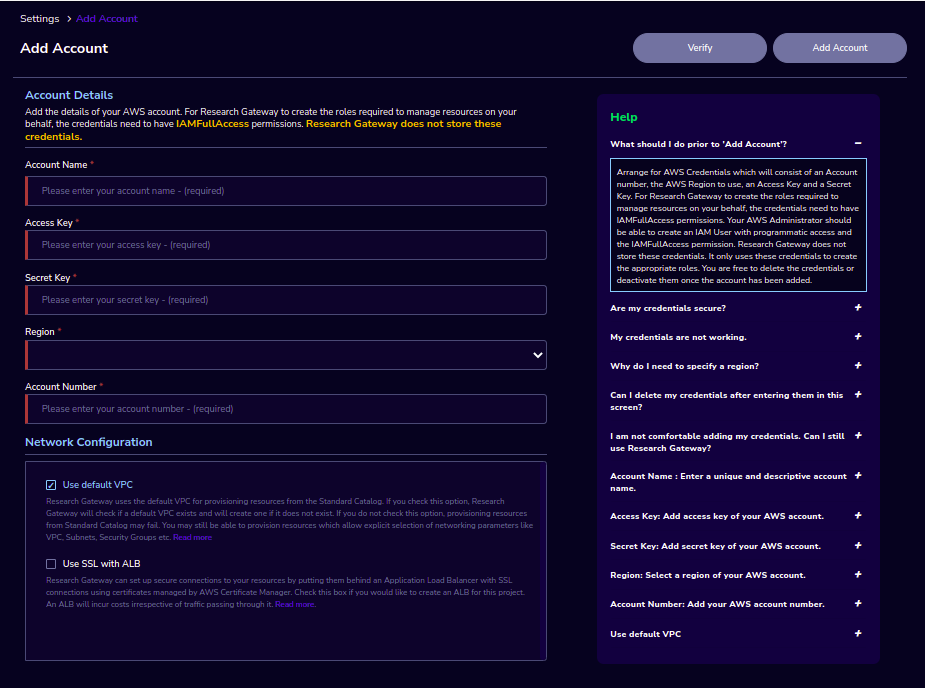The width and height of the screenshot is (925, 688).
Task: Open the Region dropdown
Action: 286,355
